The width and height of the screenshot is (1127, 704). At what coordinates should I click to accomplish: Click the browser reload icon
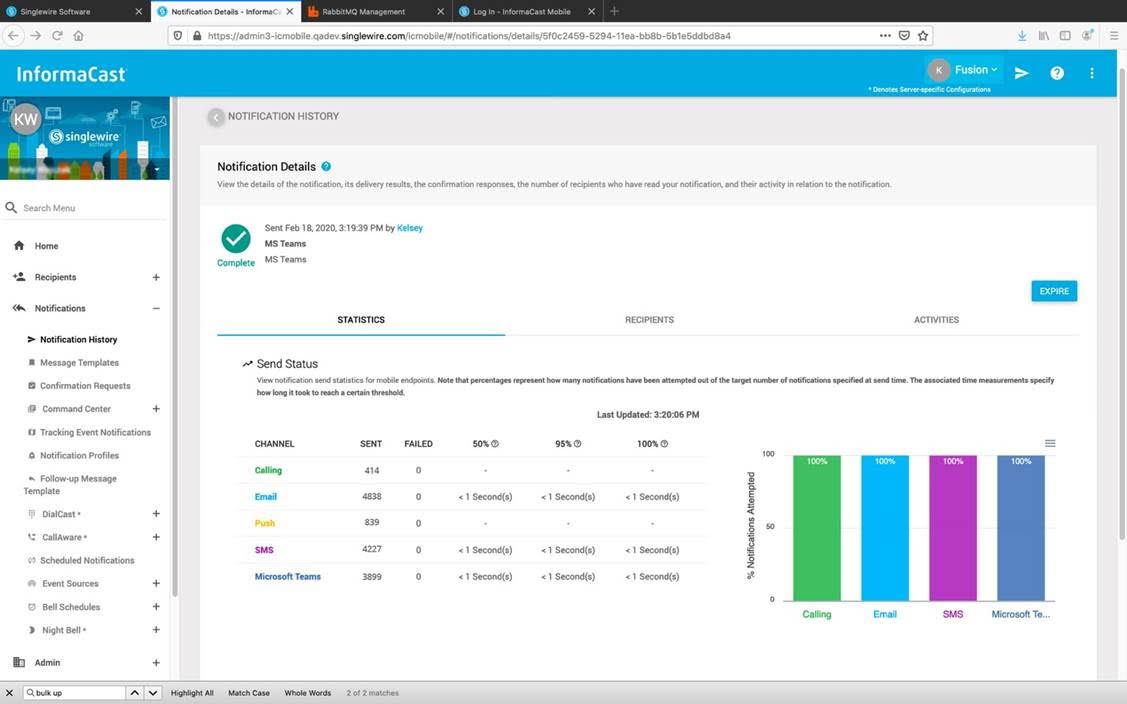(57, 35)
